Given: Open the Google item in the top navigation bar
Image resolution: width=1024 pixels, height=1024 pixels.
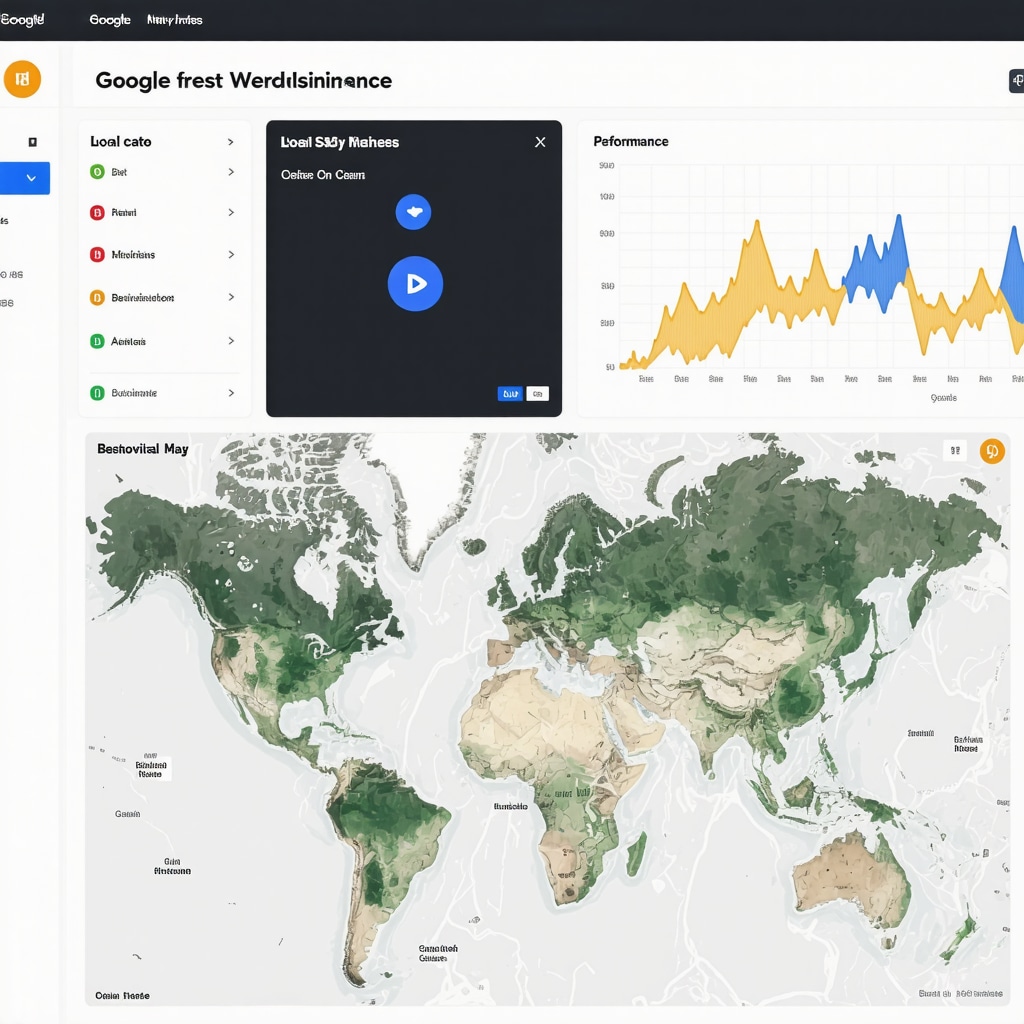Looking at the screenshot, I should click(x=110, y=20).
